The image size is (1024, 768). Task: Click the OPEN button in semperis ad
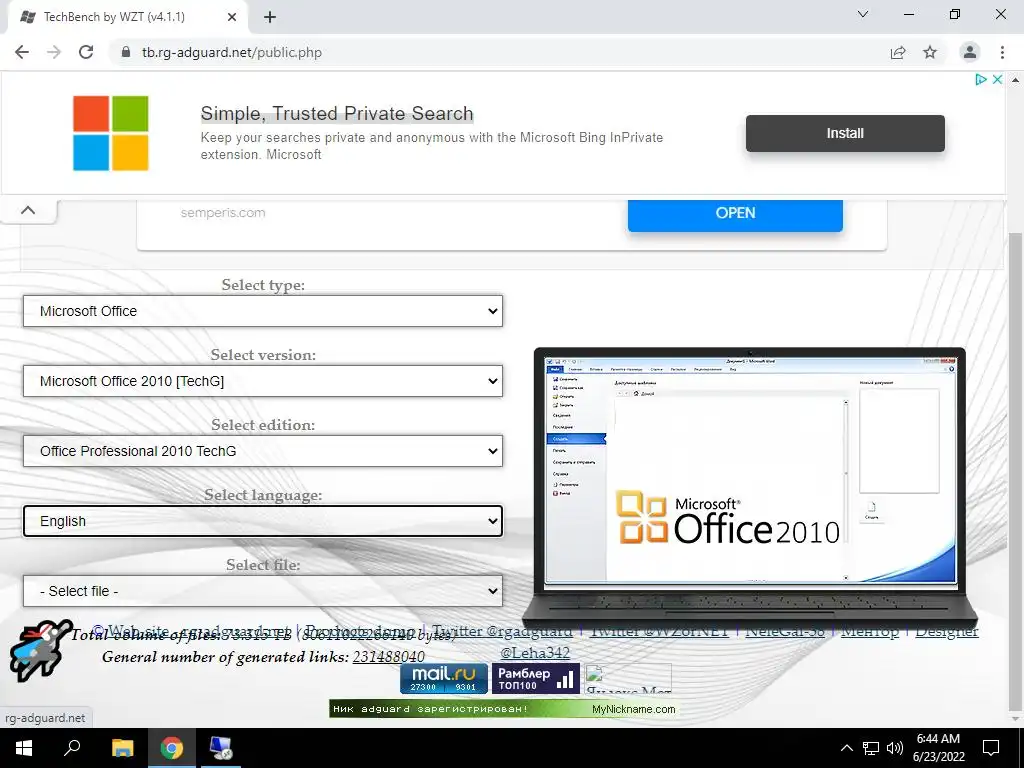[x=735, y=213]
